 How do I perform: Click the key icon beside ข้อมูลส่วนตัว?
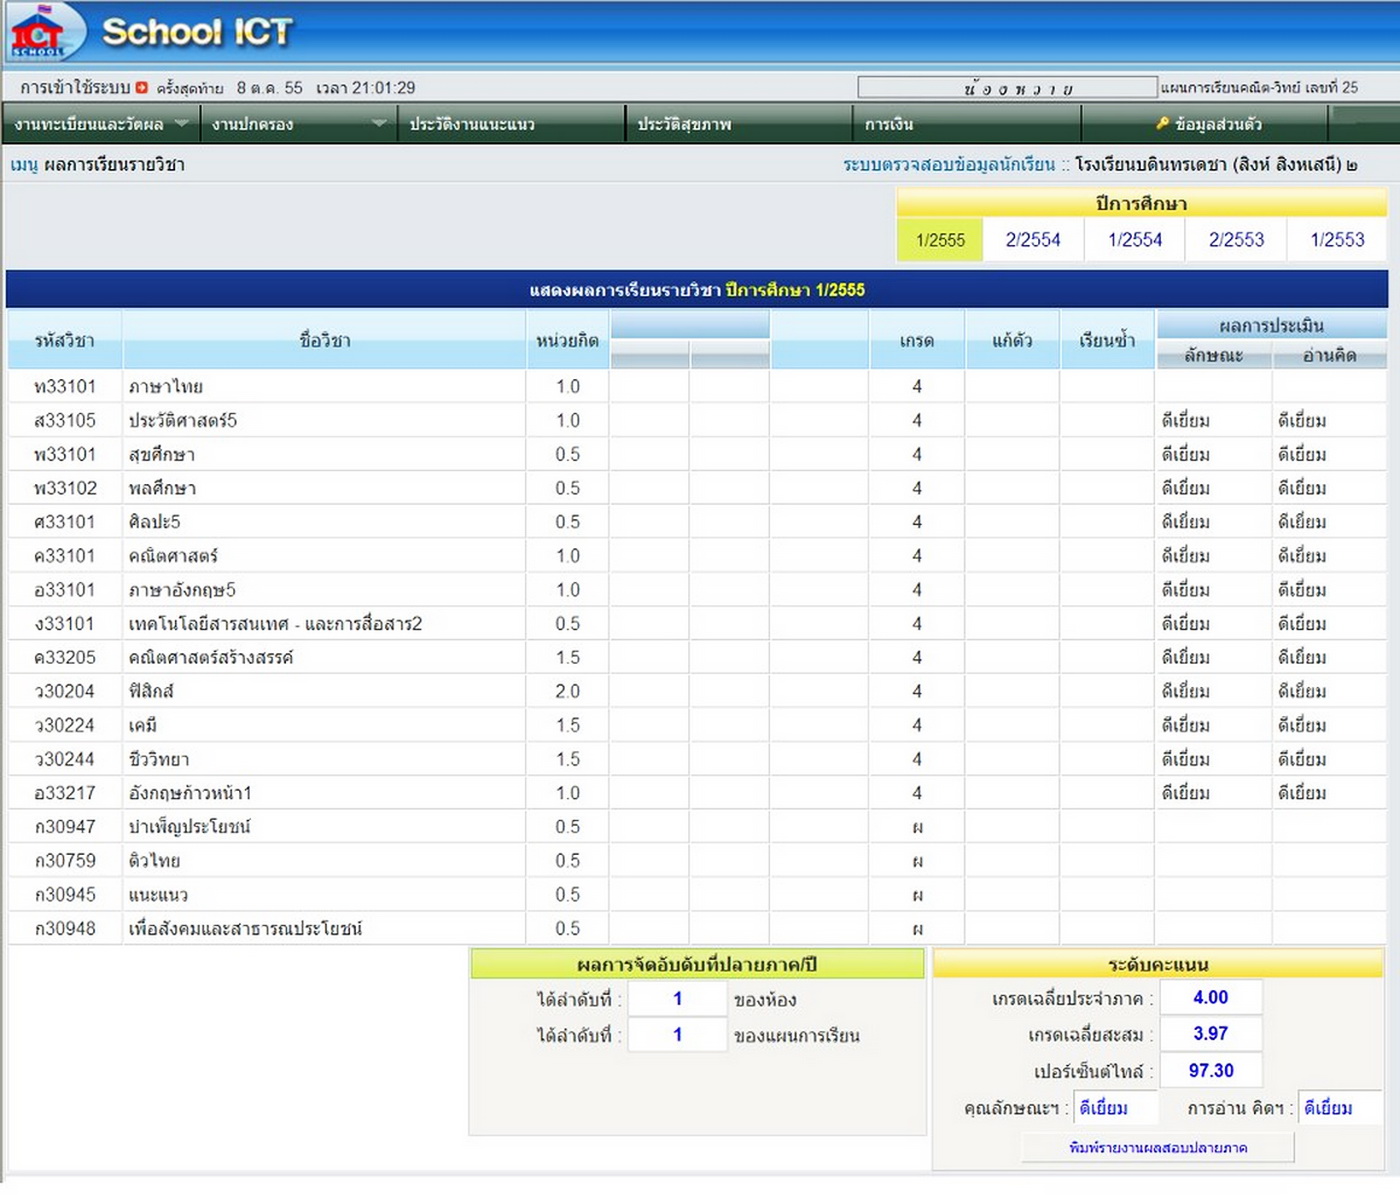click(x=1162, y=124)
